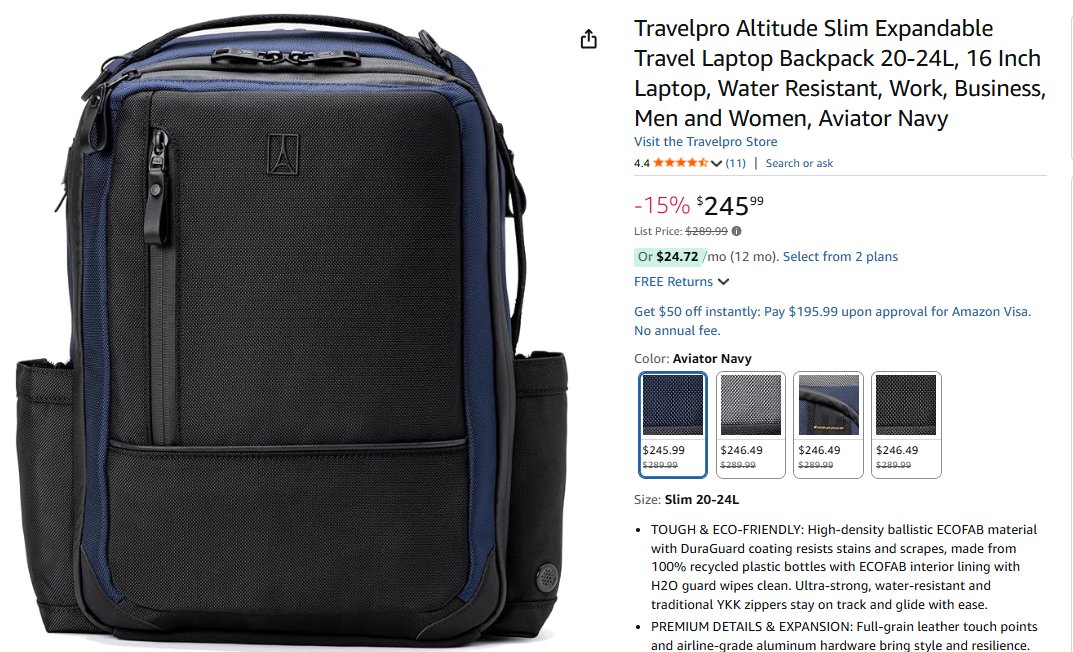Viewport: 1073px width, 652px height.
Task: Open the FREE Returns details link
Action: pos(673,282)
